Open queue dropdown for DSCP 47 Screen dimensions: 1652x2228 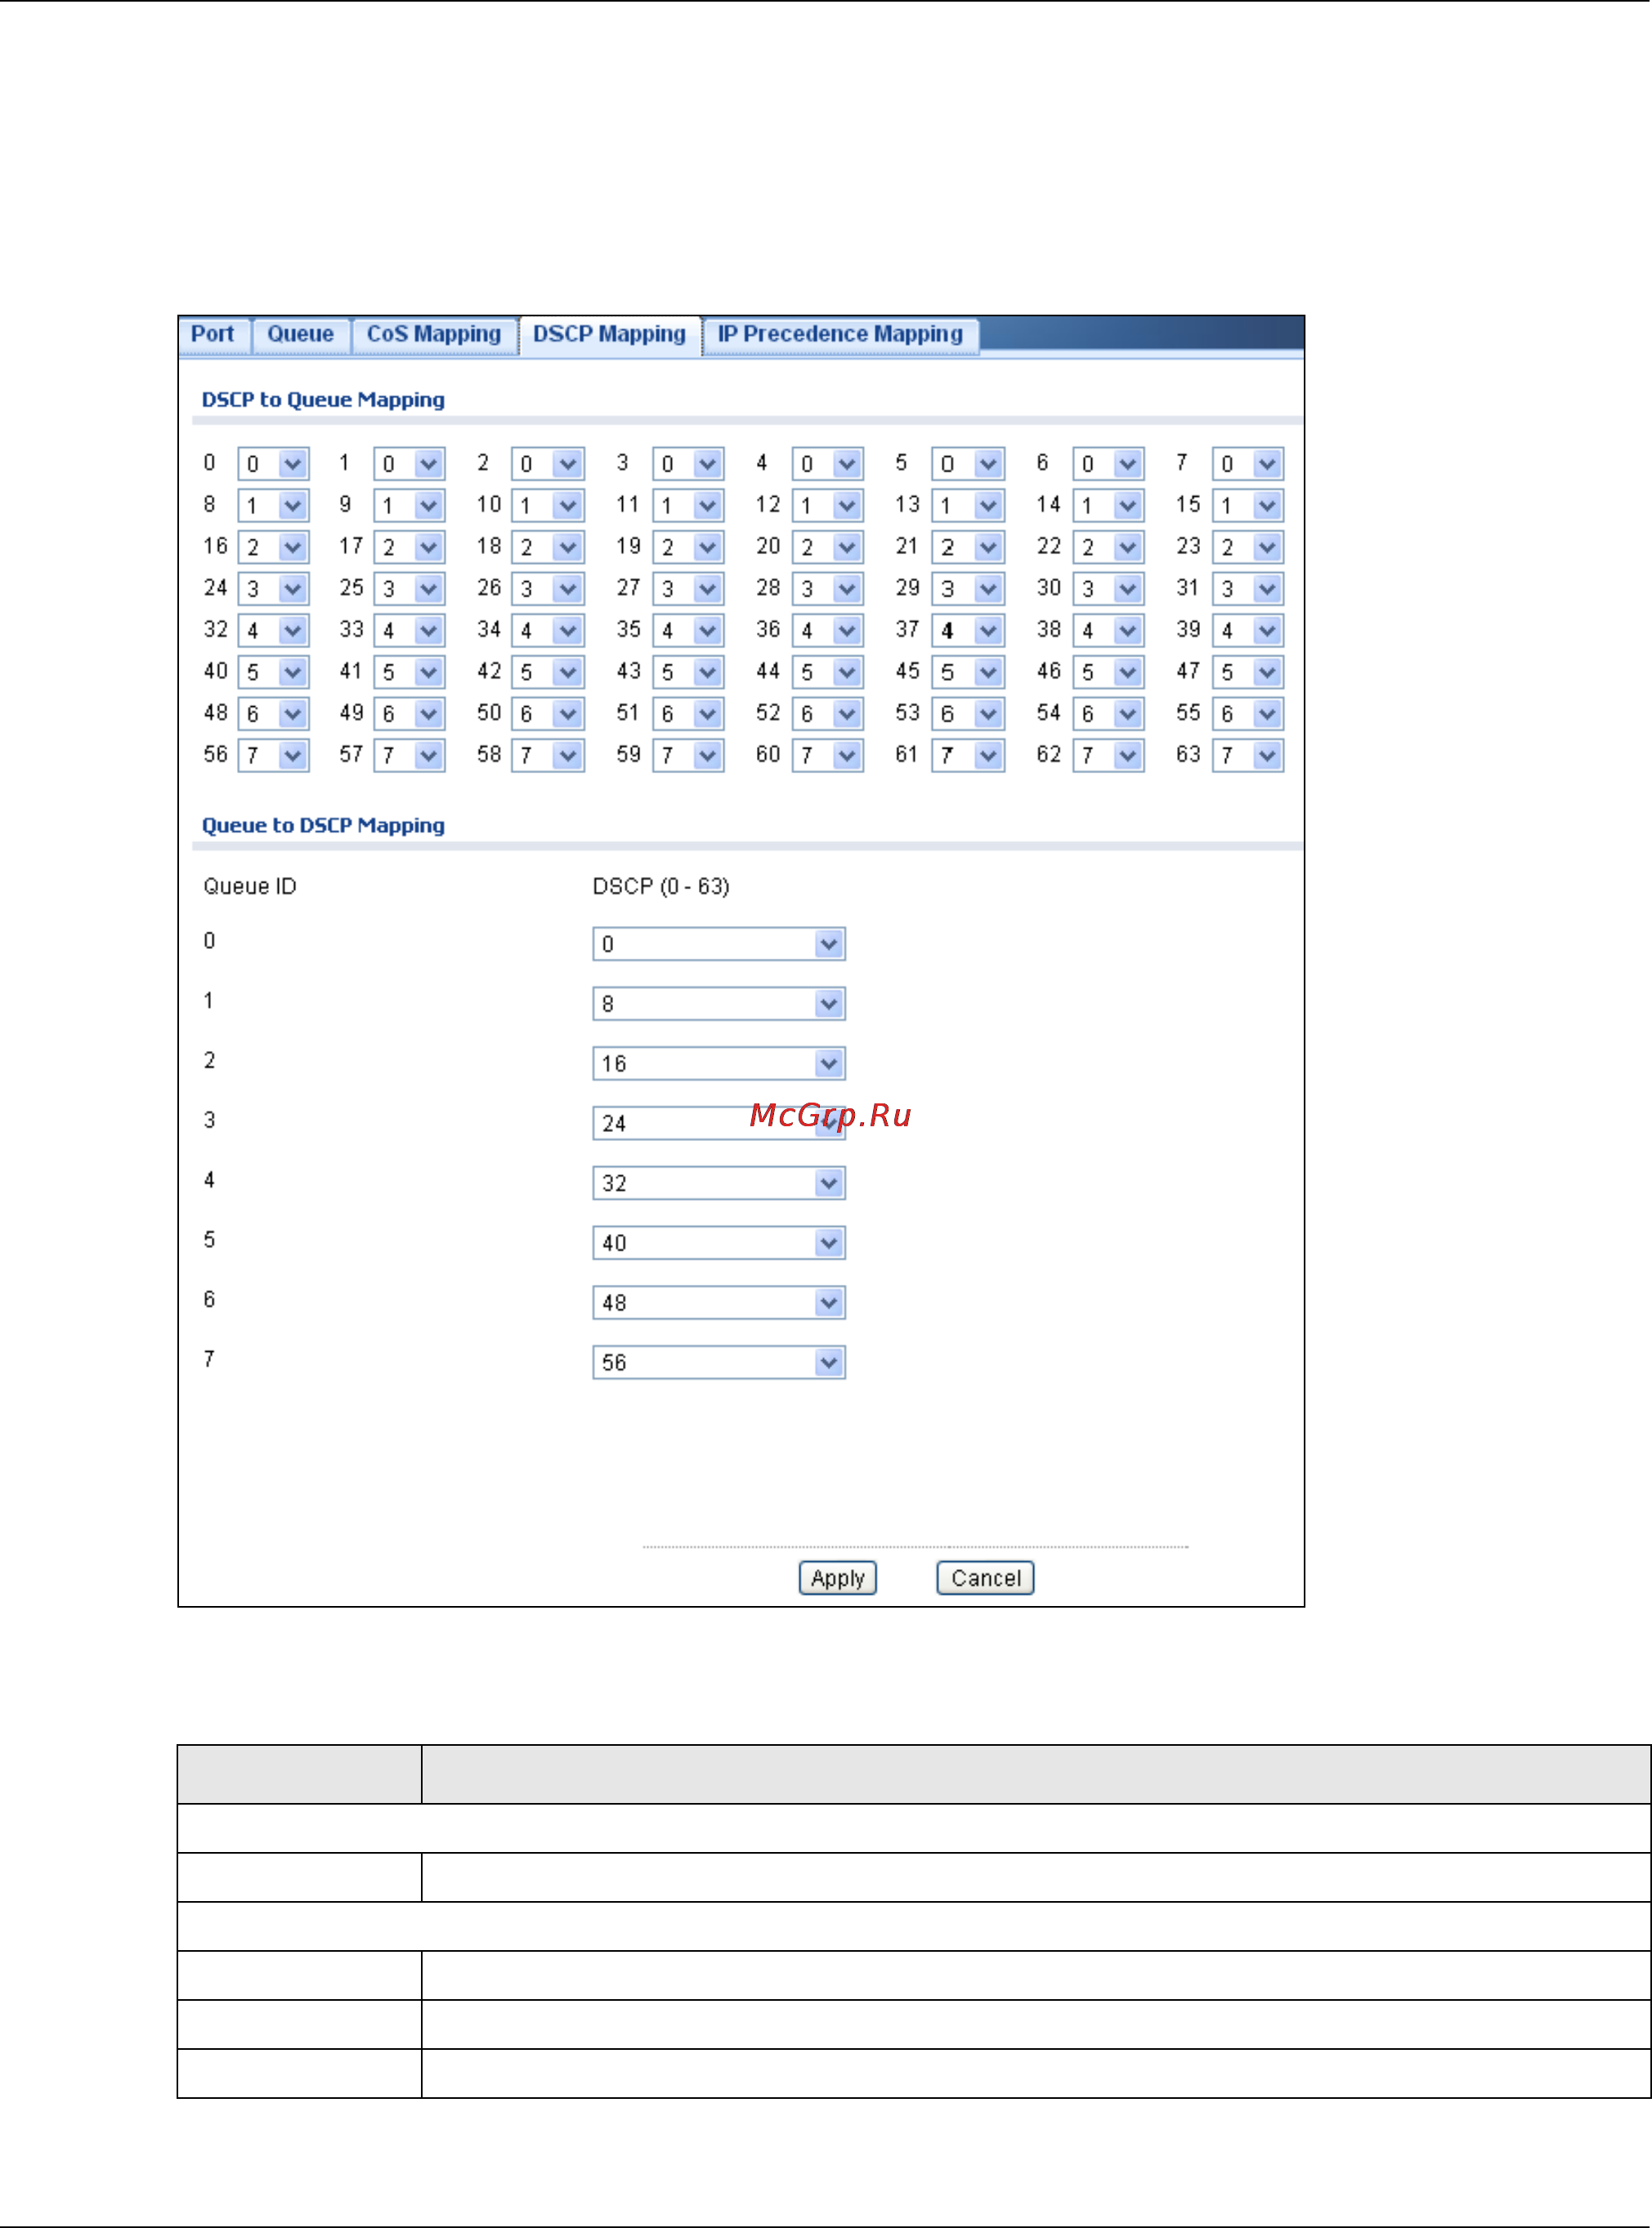(x=1248, y=672)
